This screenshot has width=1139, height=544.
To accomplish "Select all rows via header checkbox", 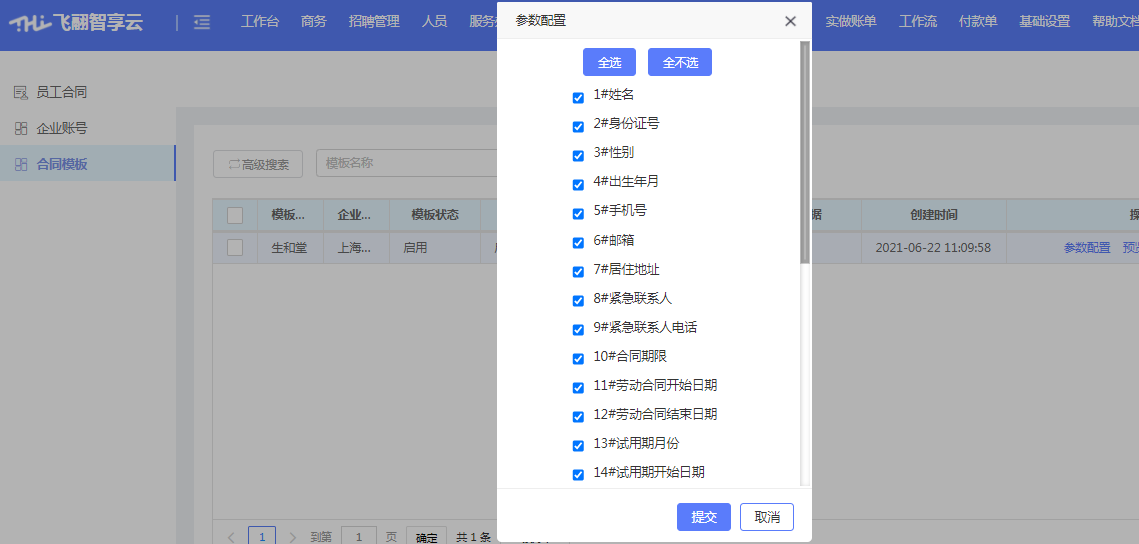I will (235, 215).
